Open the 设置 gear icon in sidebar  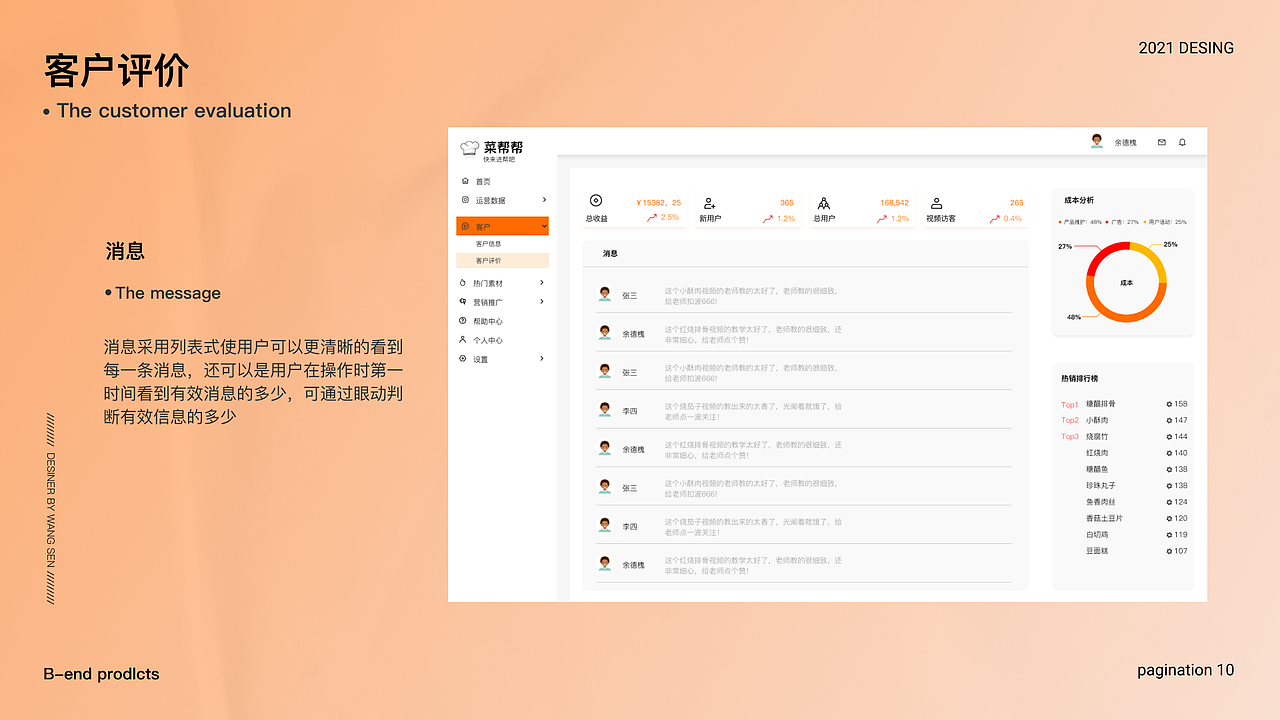coord(463,359)
